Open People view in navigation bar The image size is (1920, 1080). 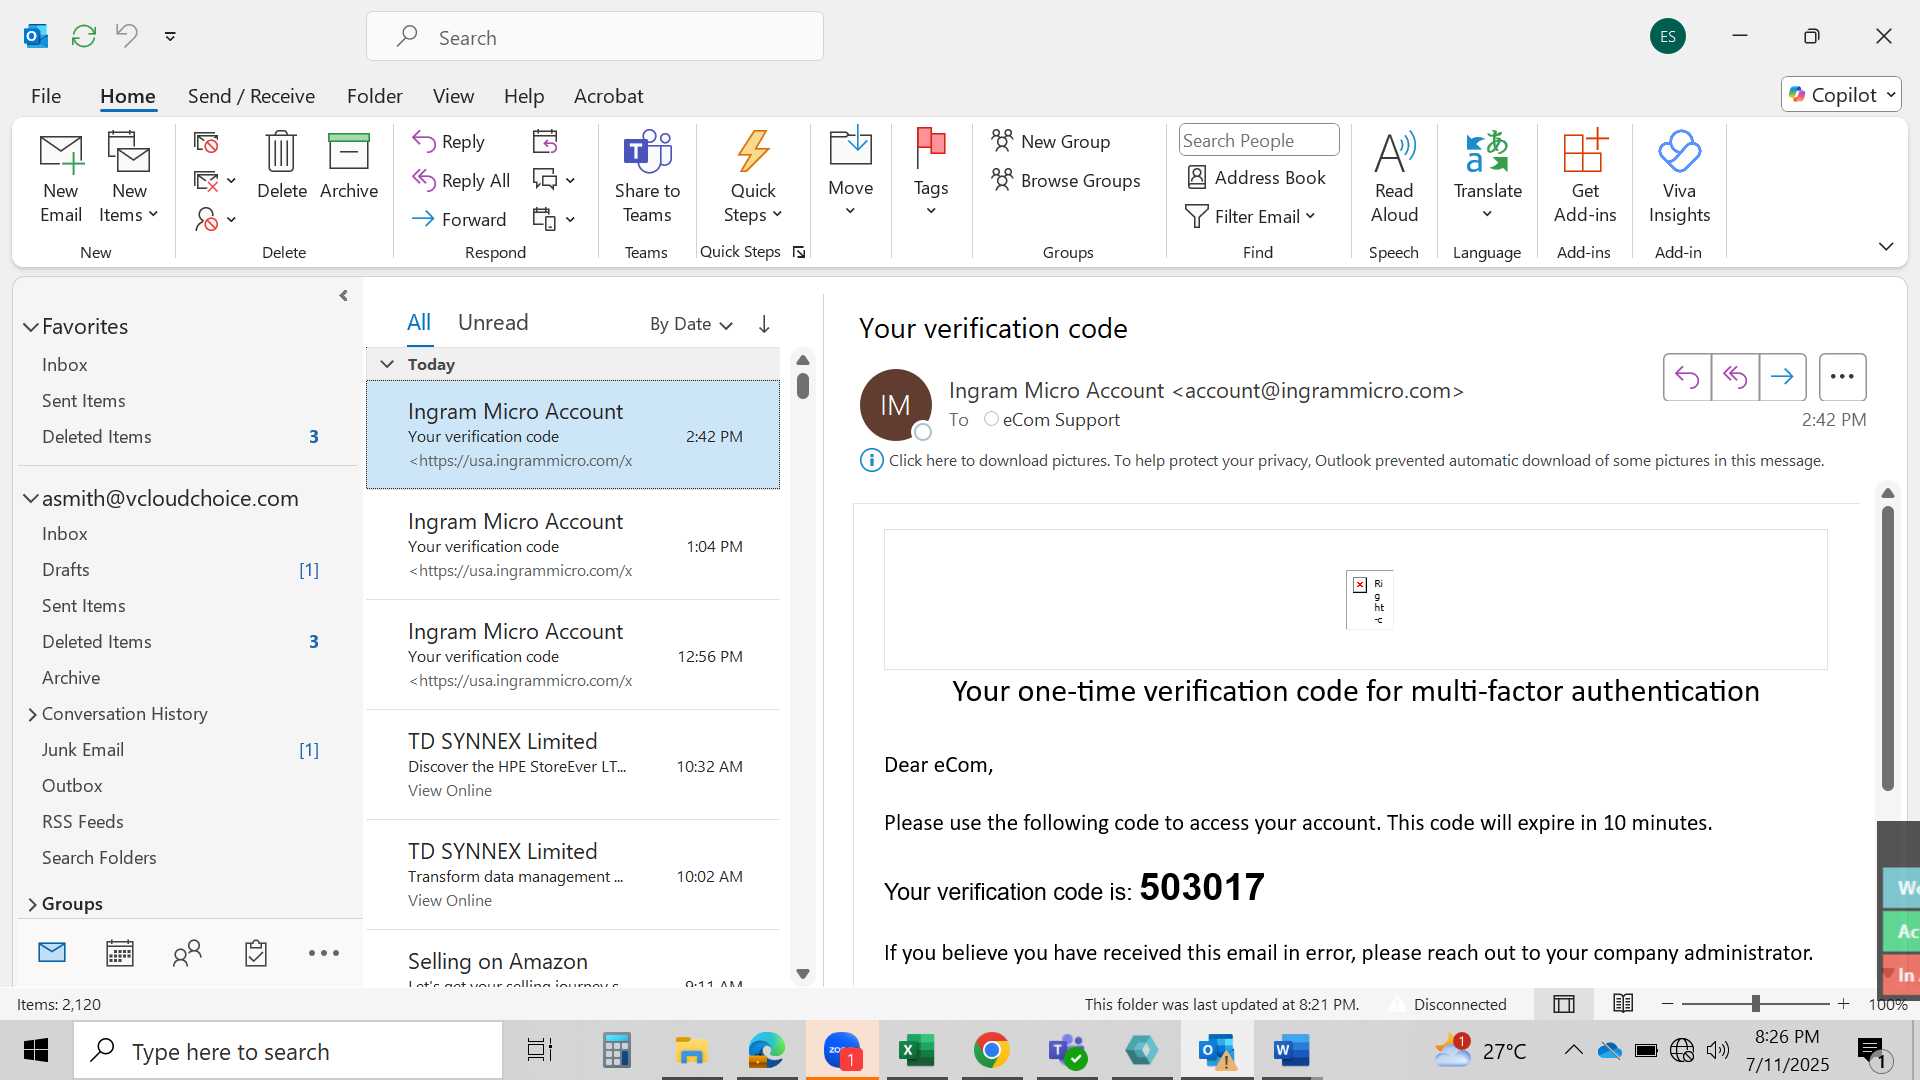point(187,953)
